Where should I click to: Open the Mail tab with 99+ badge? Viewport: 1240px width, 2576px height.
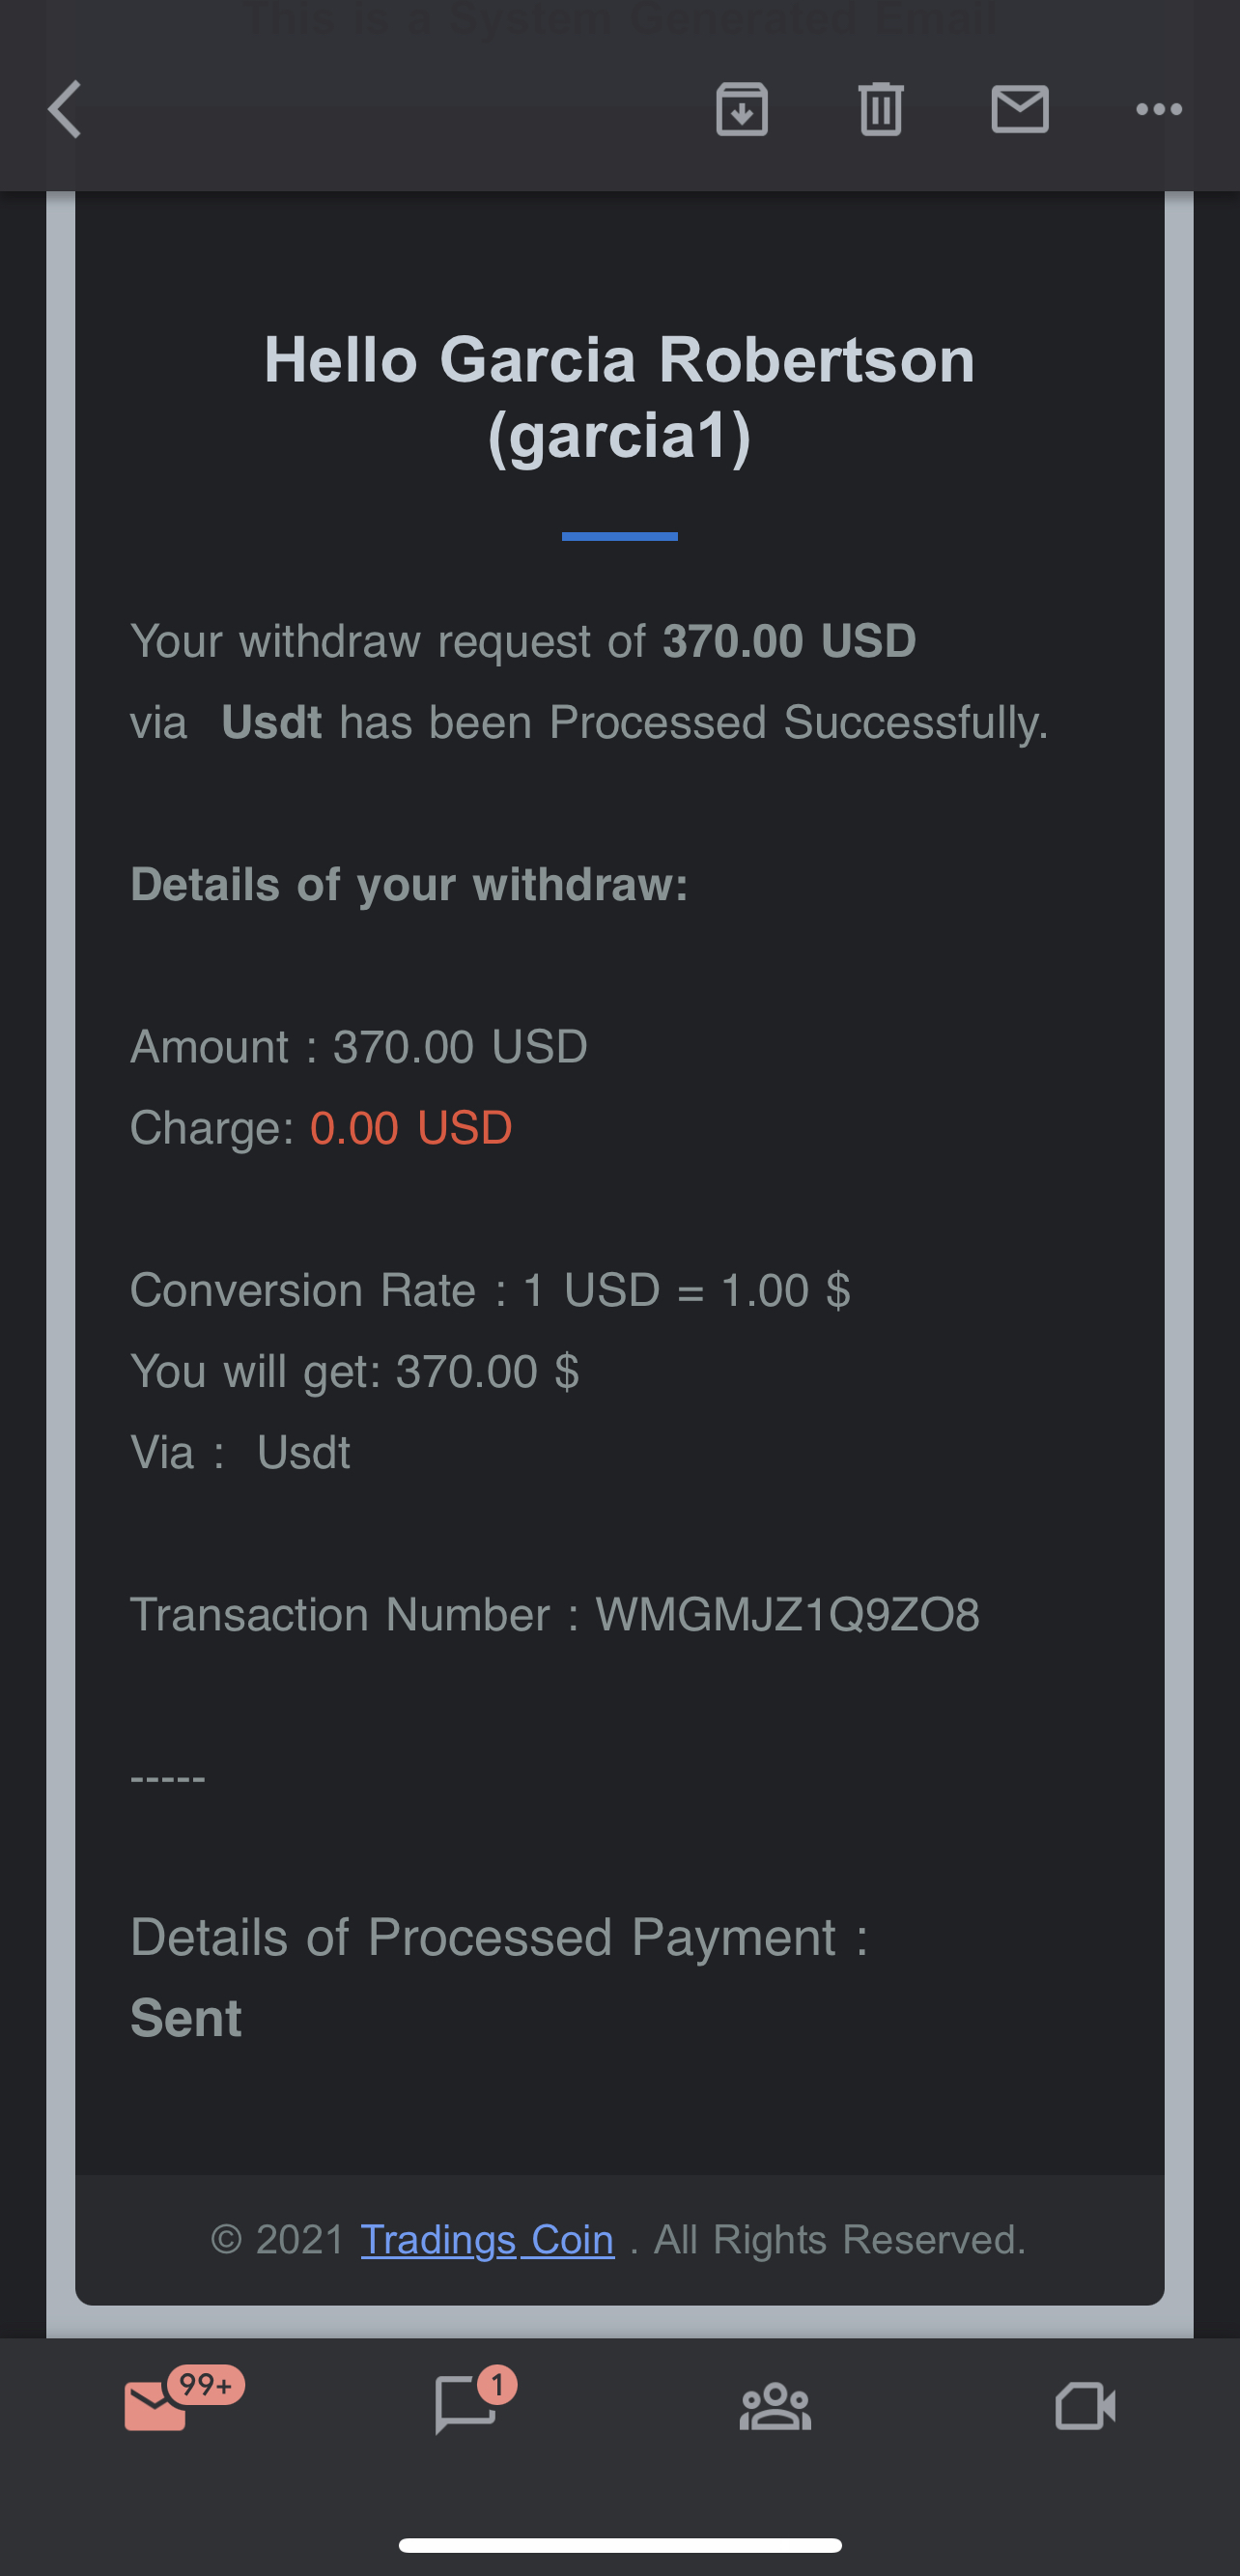pos(156,2406)
